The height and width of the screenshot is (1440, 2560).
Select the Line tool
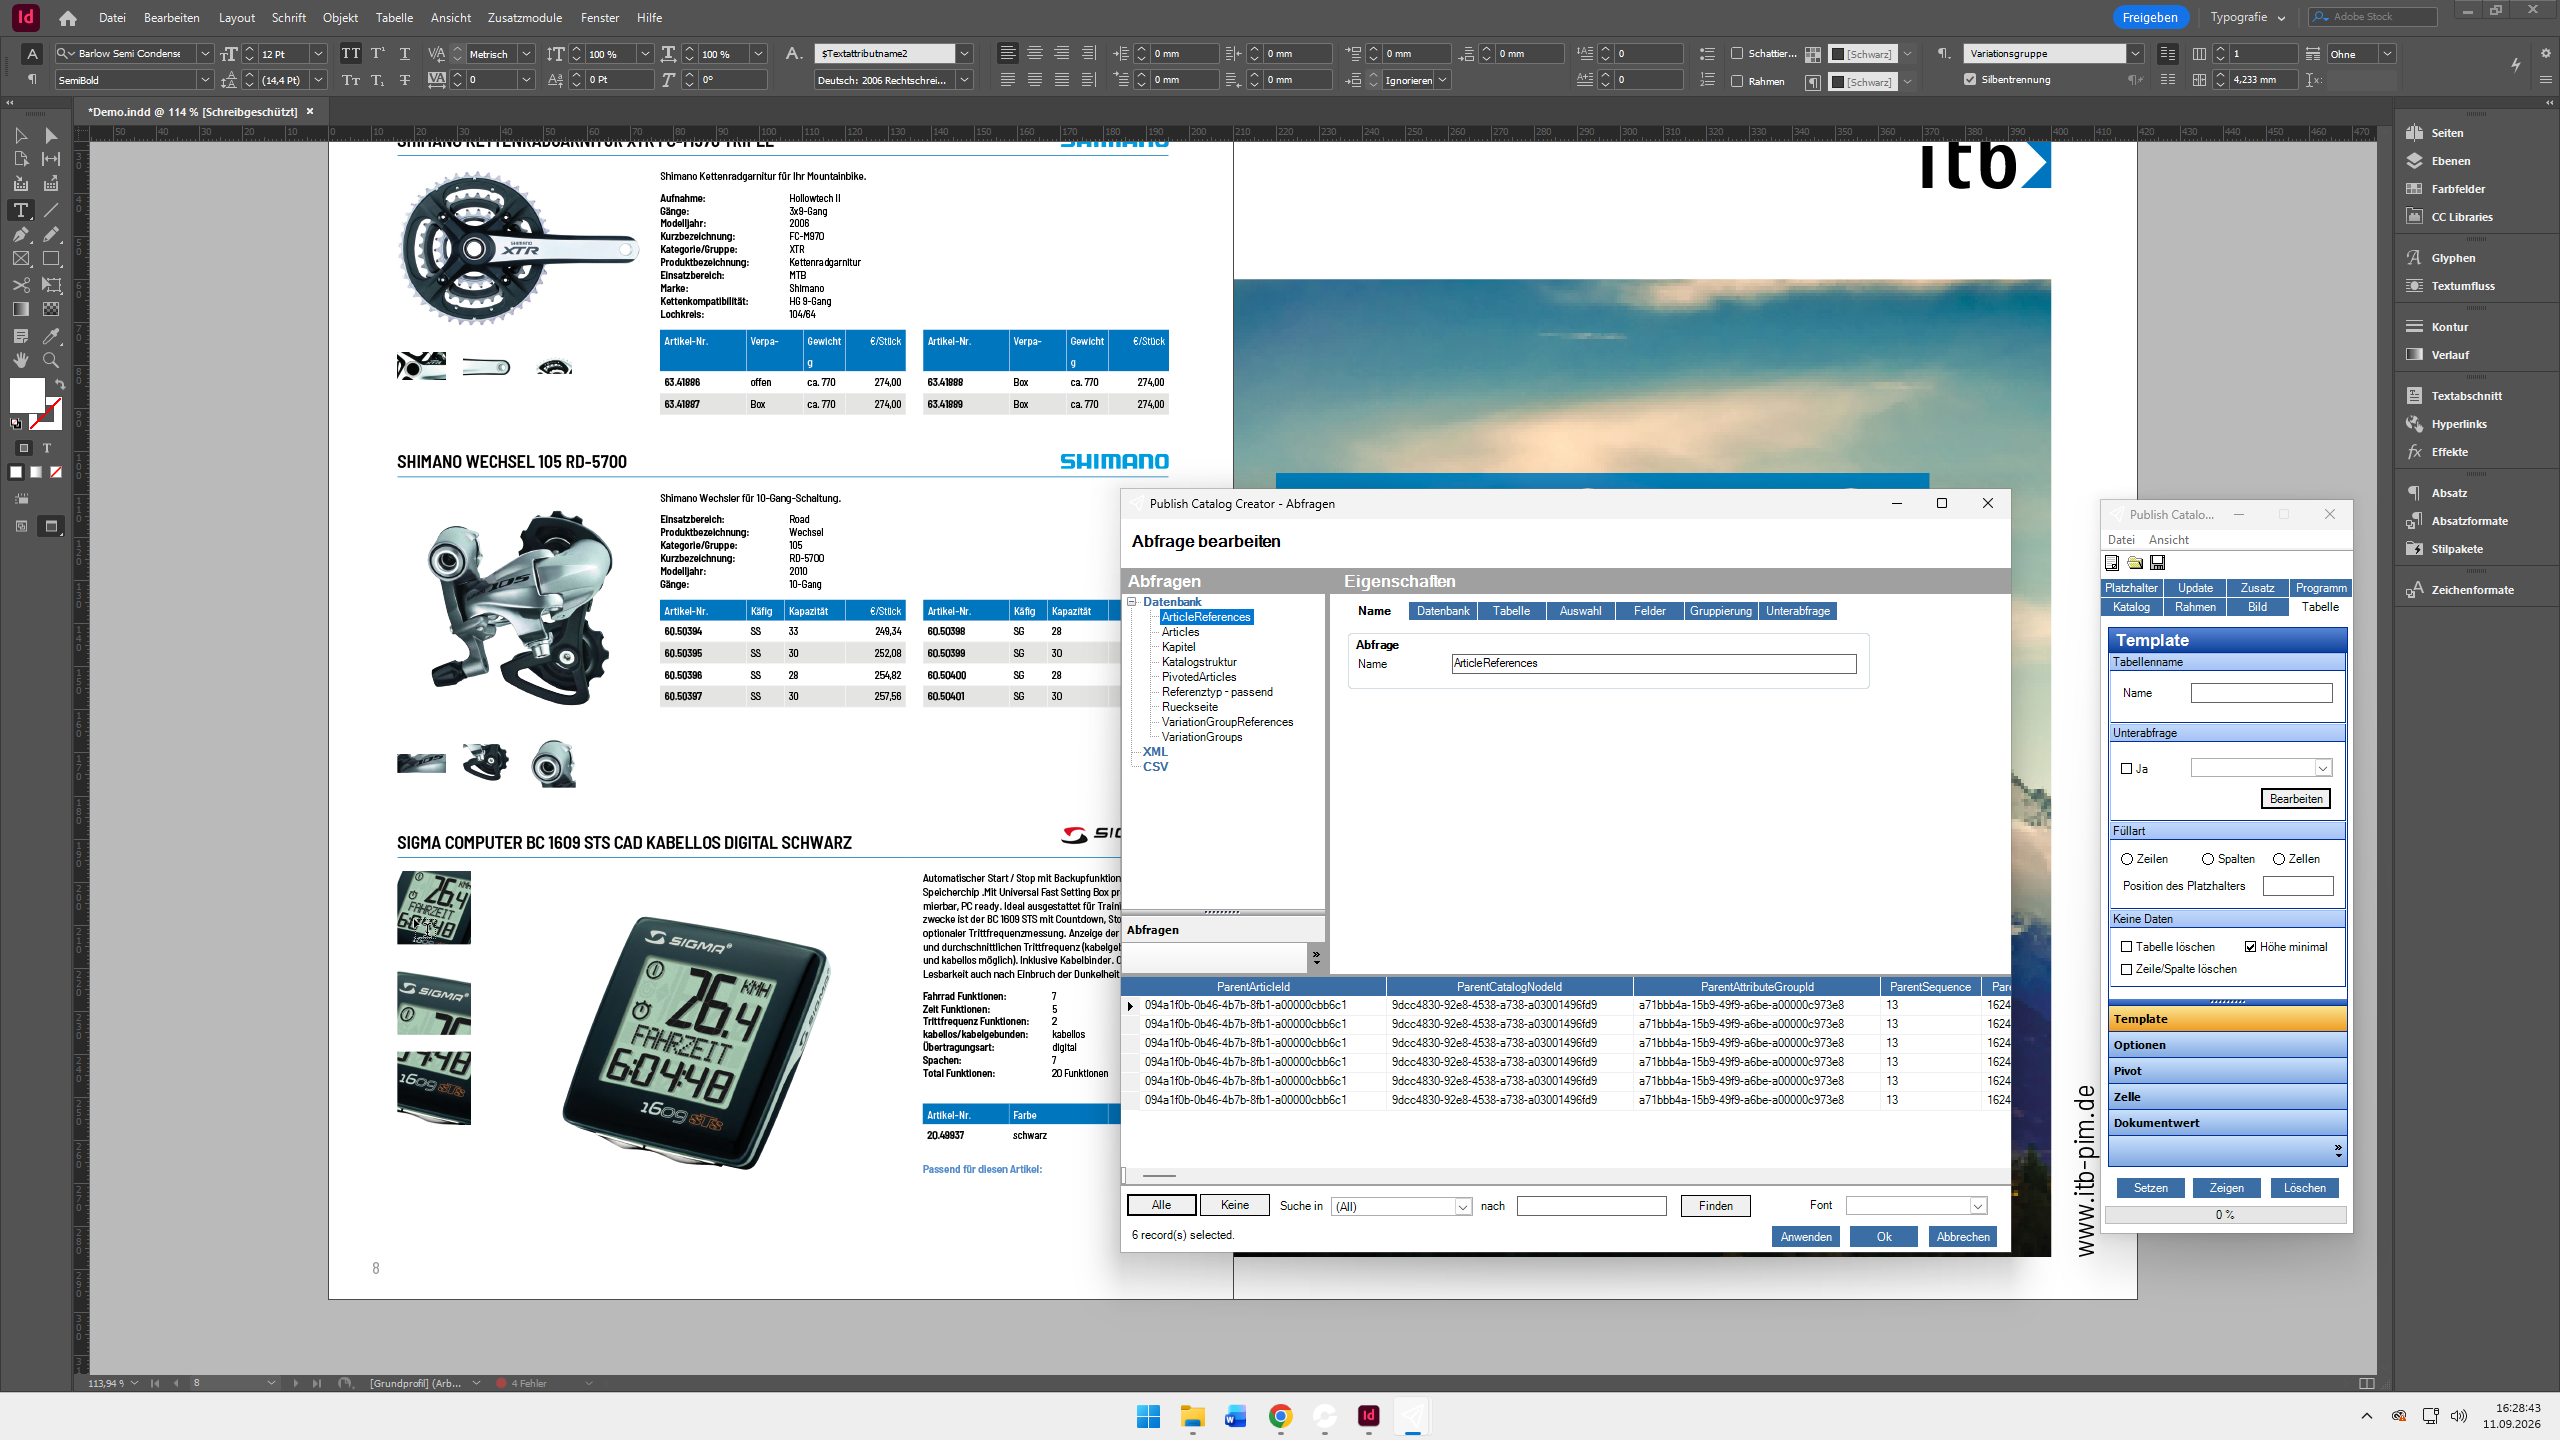51,210
